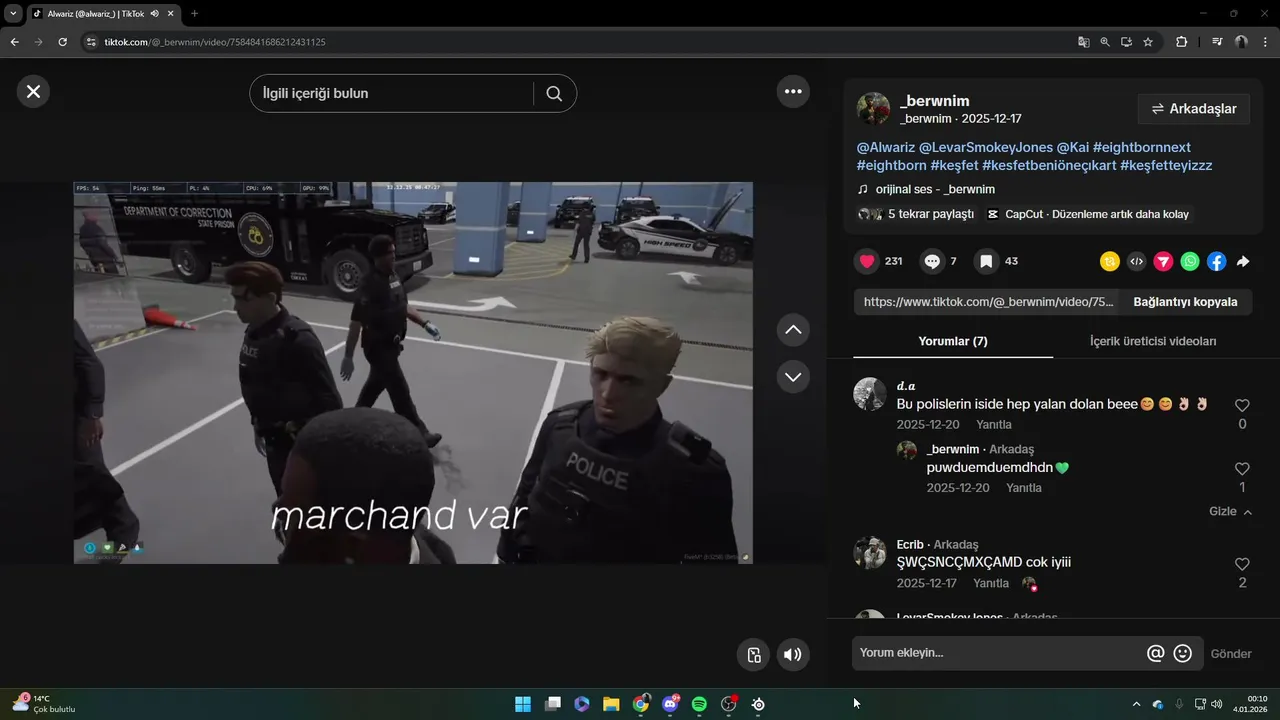Open the #keşfetteyizzz hashtag
The width and height of the screenshot is (1280, 720).
point(1166,165)
